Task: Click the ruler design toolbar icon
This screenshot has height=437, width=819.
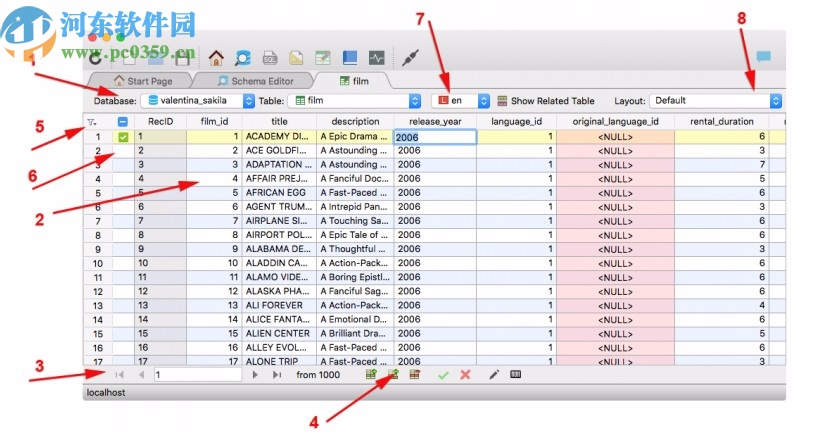Action: (296, 57)
